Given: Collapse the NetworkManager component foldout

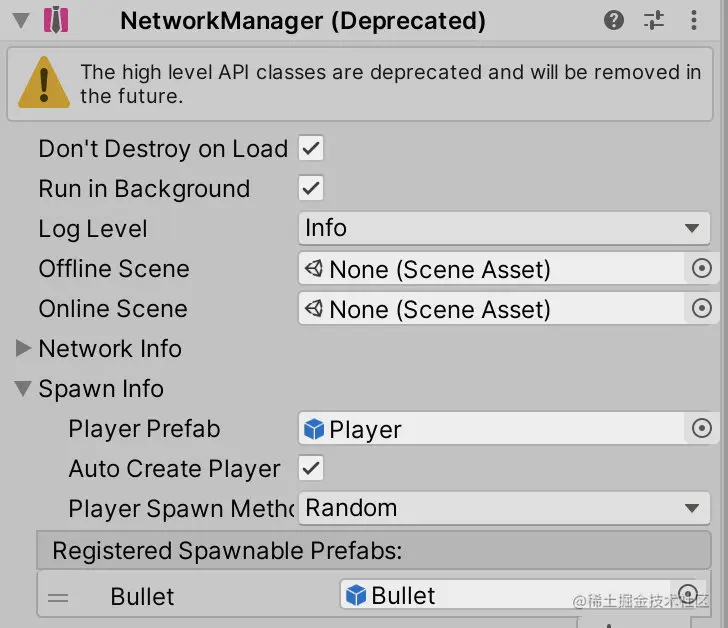Looking at the screenshot, I should (21, 20).
